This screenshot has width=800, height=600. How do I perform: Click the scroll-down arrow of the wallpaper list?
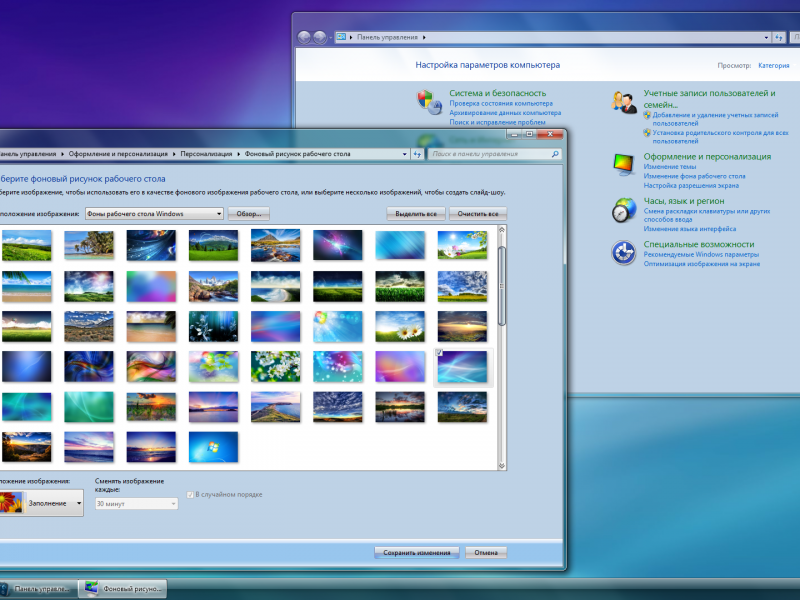502,465
